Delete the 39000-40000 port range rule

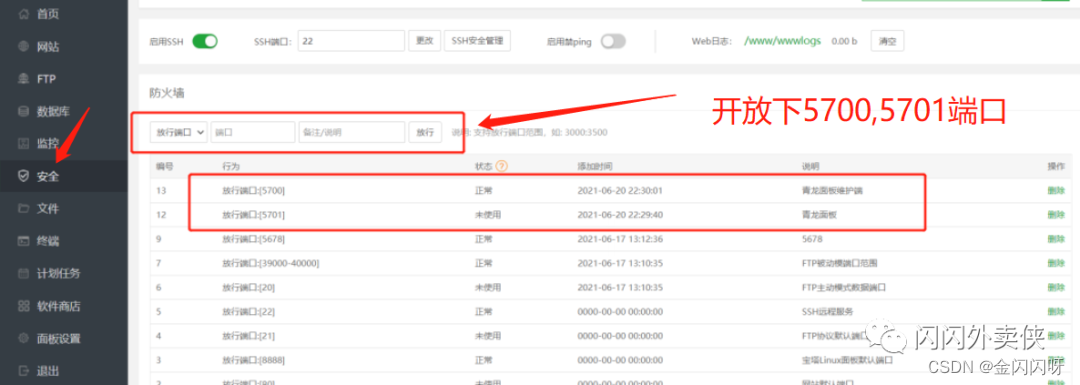1056,262
